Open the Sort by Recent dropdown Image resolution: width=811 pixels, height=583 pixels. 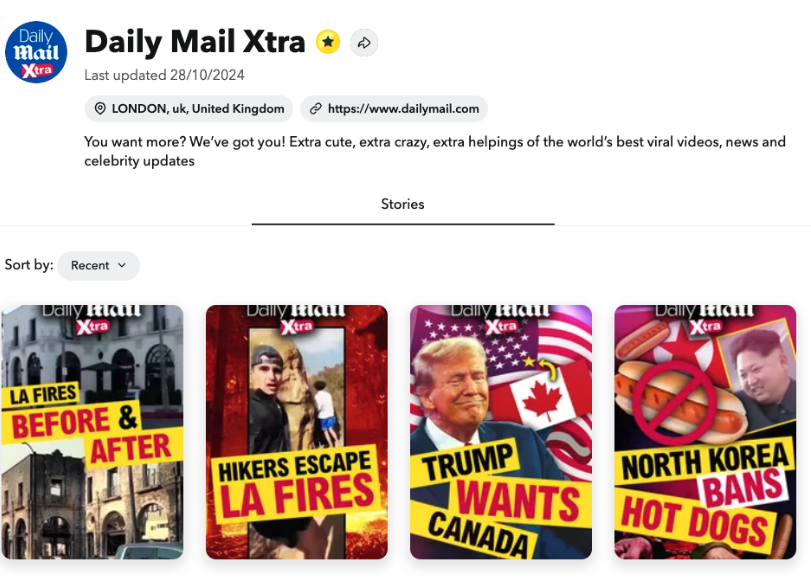point(99,266)
